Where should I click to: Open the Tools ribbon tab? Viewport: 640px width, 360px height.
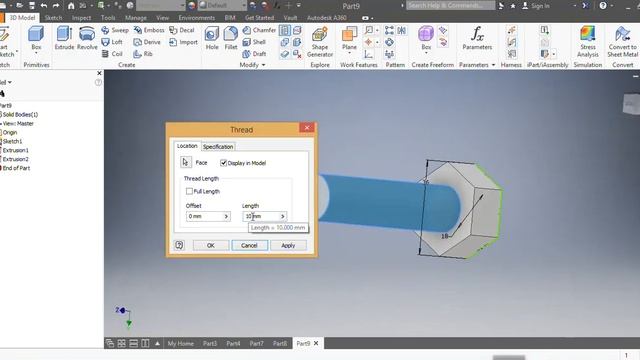(108, 18)
